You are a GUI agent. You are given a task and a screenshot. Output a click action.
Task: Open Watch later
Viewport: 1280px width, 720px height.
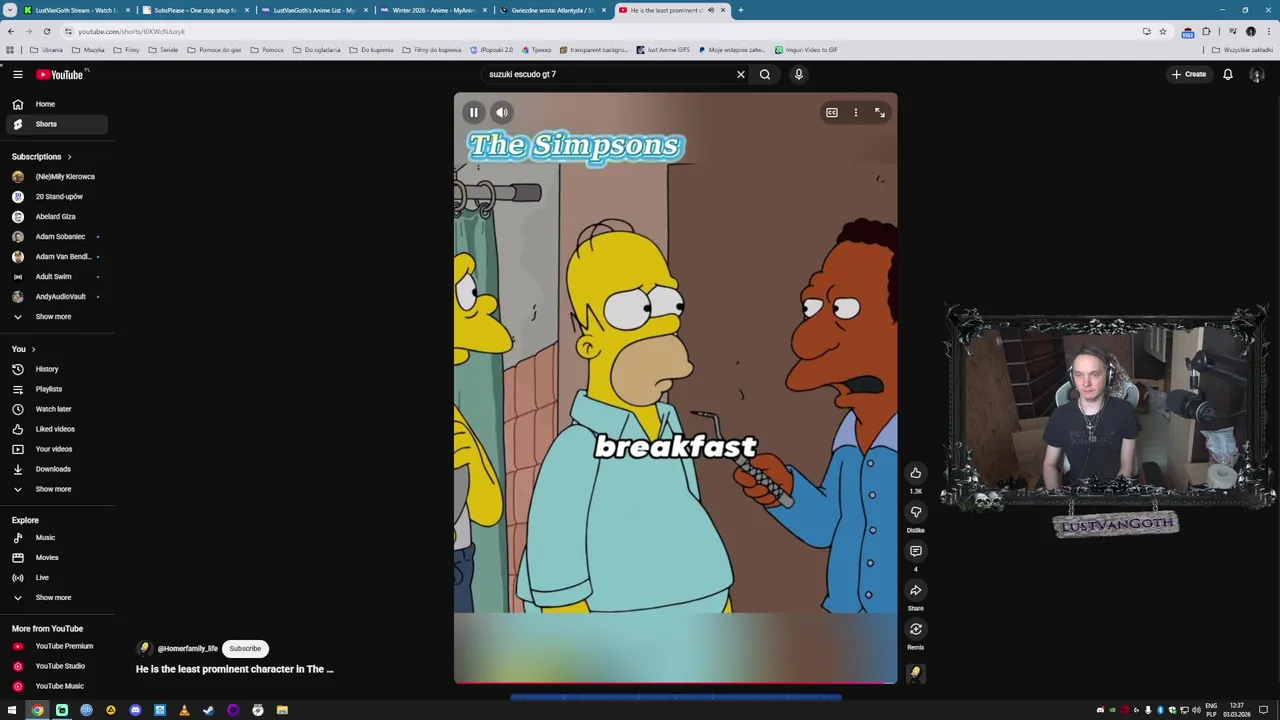[56, 409]
